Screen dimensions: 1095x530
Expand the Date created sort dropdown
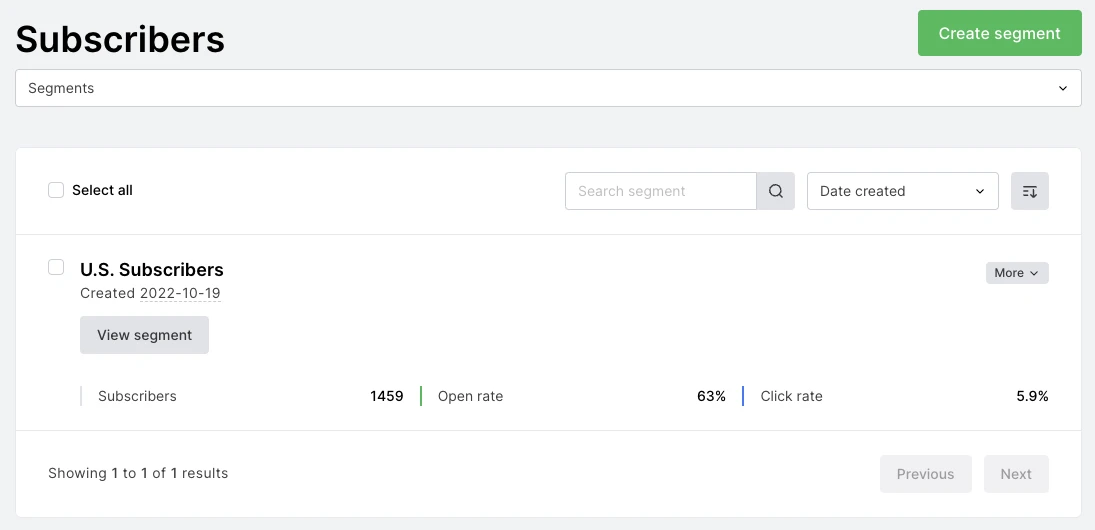click(902, 191)
